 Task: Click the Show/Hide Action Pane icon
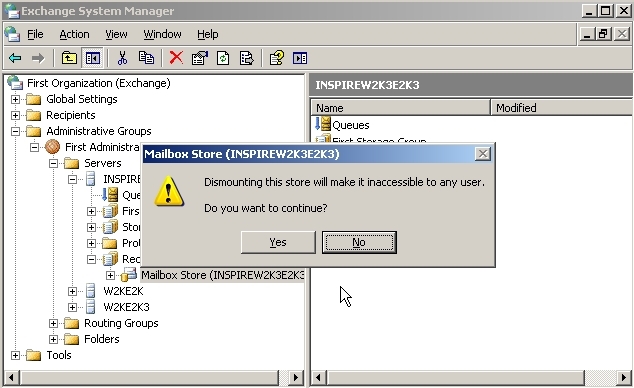(300, 59)
